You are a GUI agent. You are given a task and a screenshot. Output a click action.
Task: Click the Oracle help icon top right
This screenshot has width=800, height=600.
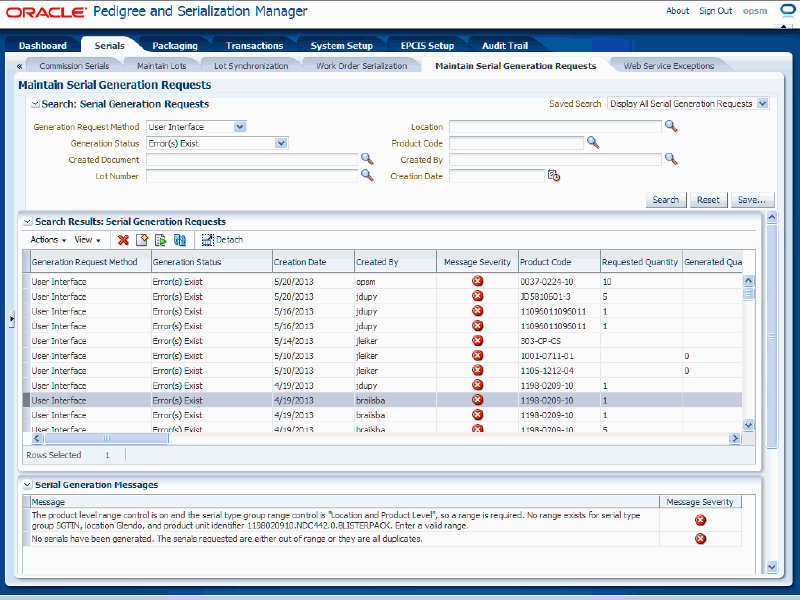tap(788, 11)
